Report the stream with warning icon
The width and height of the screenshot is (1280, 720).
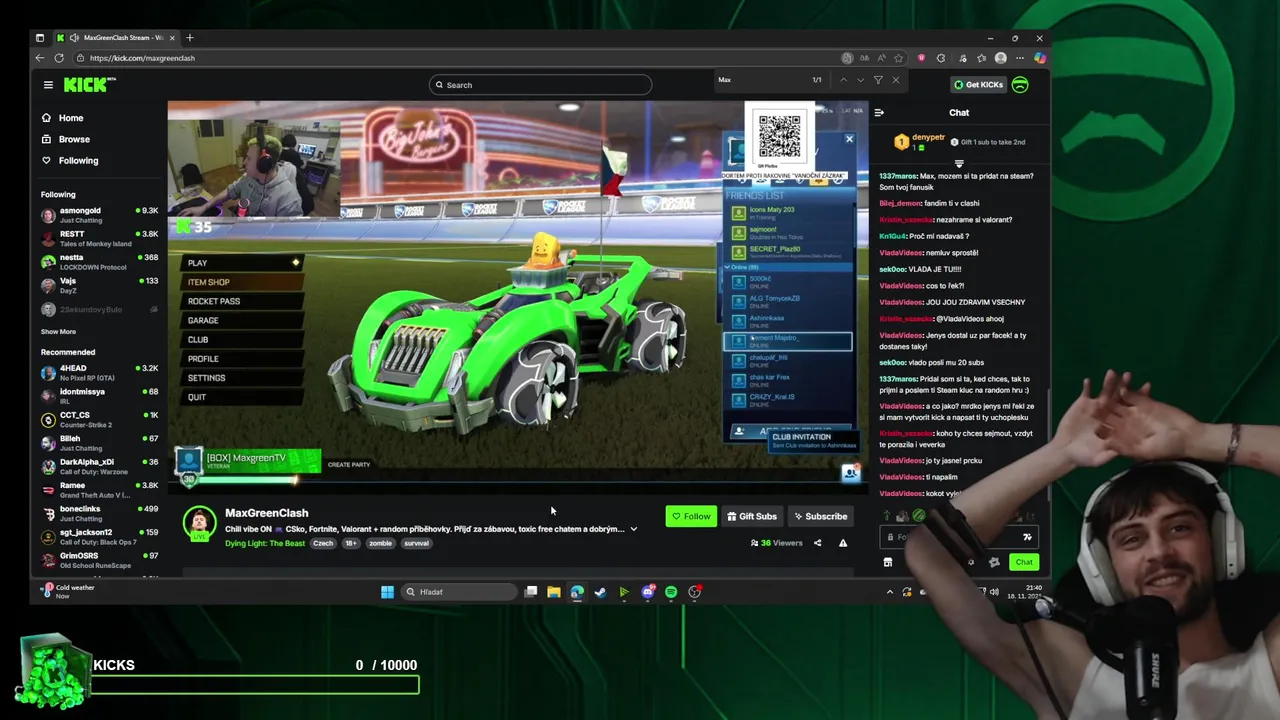[x=843, y=543]
